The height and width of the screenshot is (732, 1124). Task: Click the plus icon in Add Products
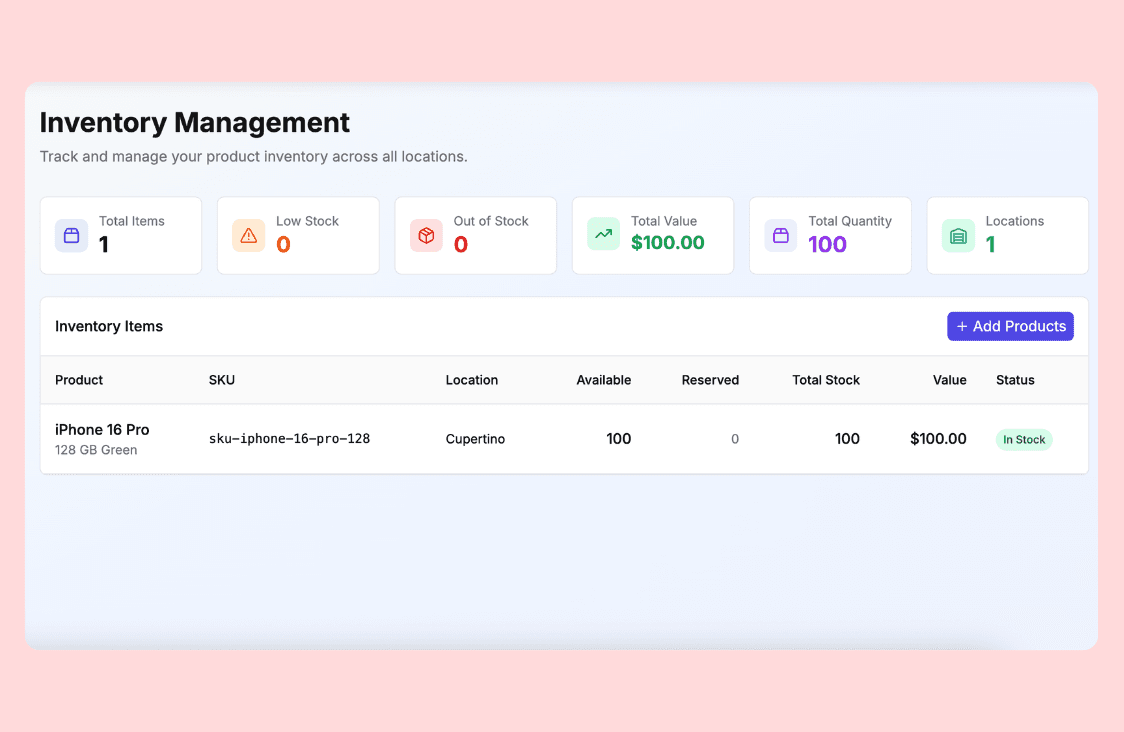[962, 326]
